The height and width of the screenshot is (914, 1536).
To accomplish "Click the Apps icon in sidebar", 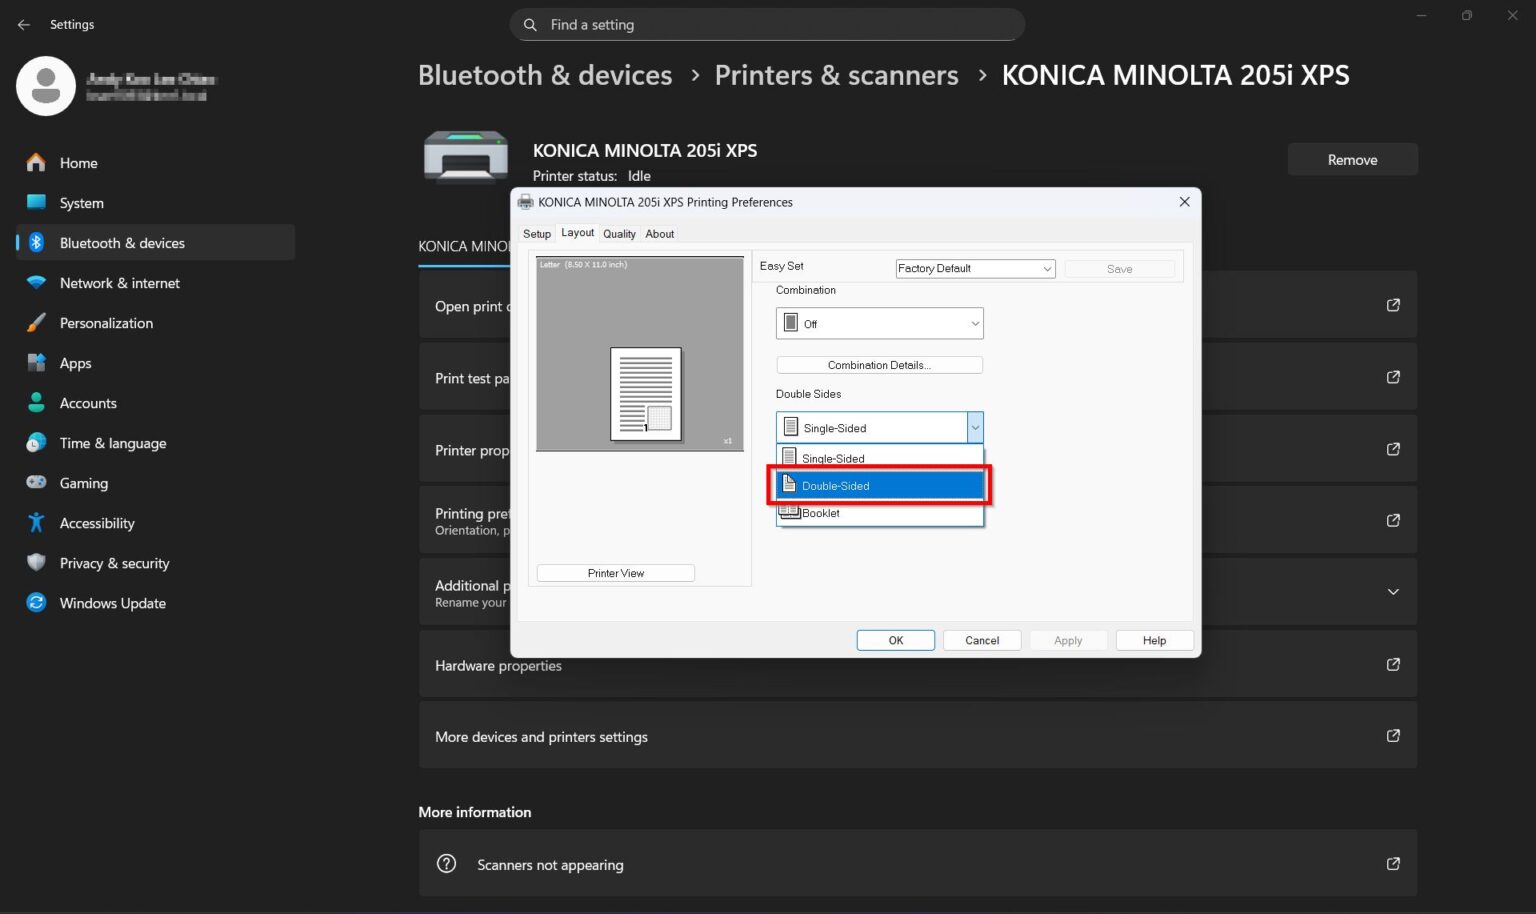I will point(36,362).
